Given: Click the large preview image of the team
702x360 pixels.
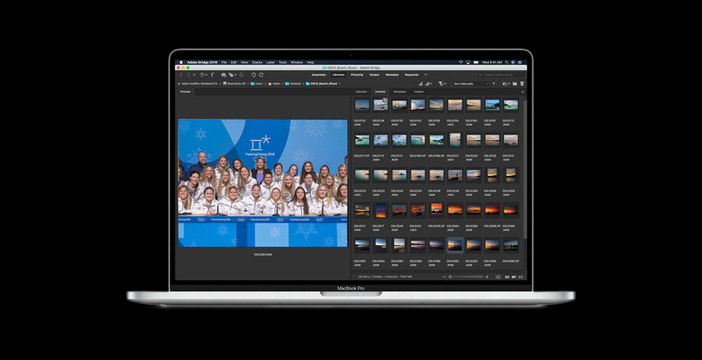Looking at the screenshot, I should [x=263, y=183].
